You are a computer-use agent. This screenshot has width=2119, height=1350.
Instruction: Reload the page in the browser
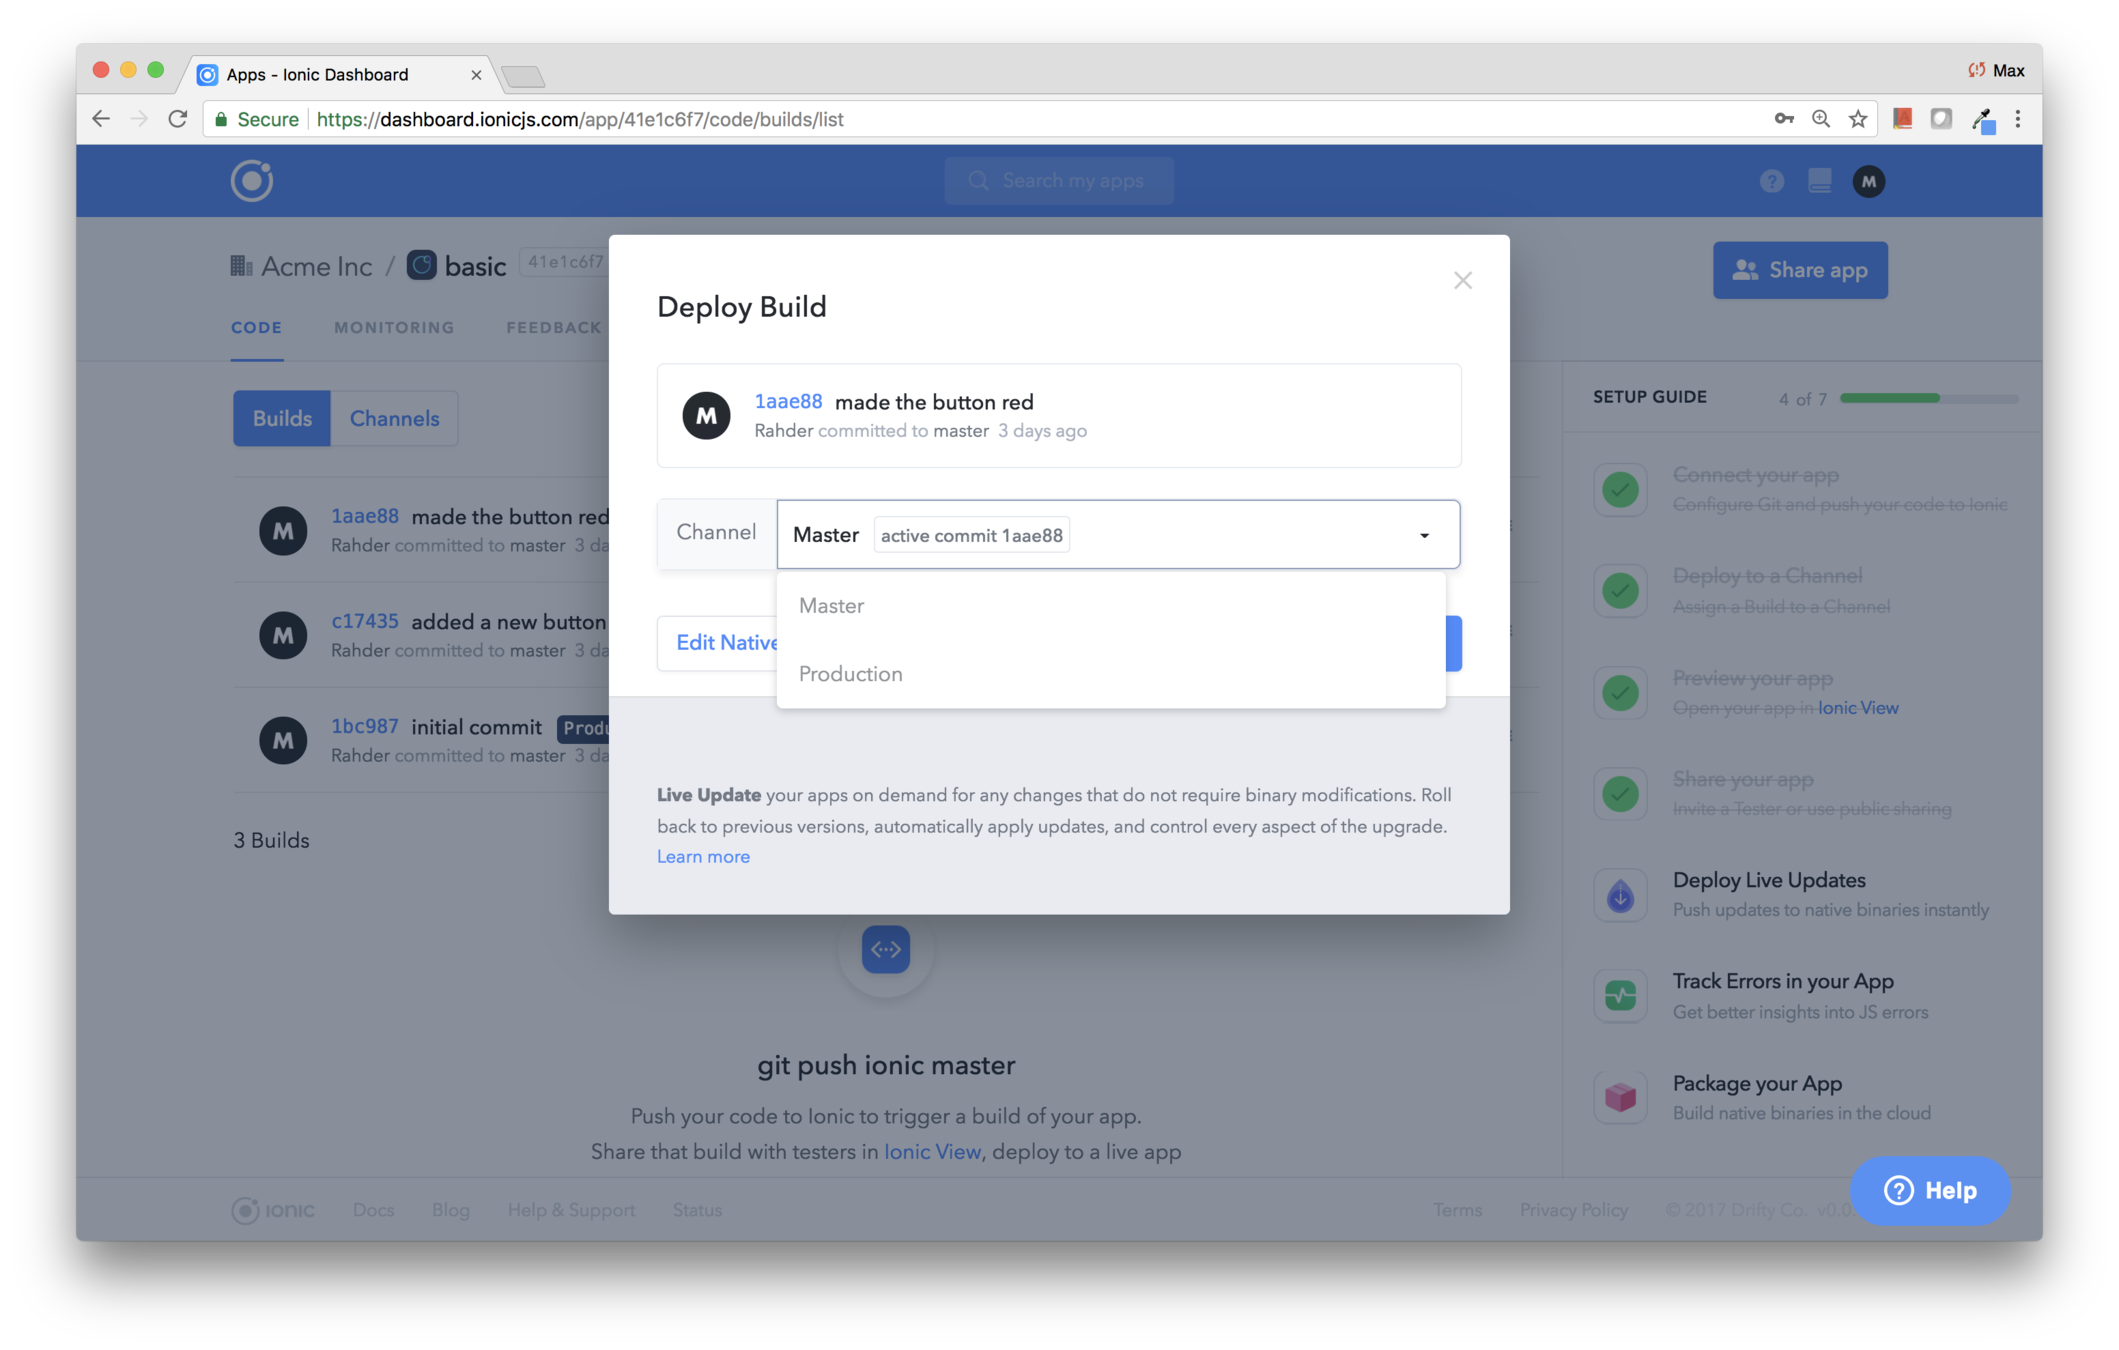(x=178, y=119)
